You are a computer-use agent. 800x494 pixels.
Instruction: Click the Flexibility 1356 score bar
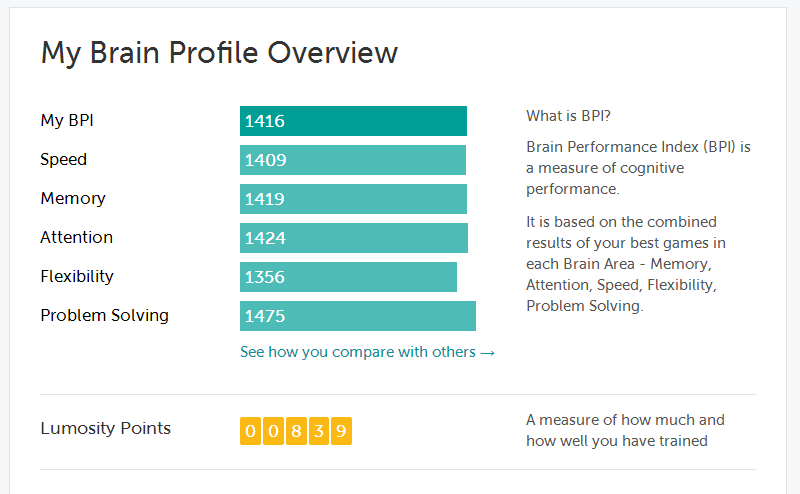point(348,277)
